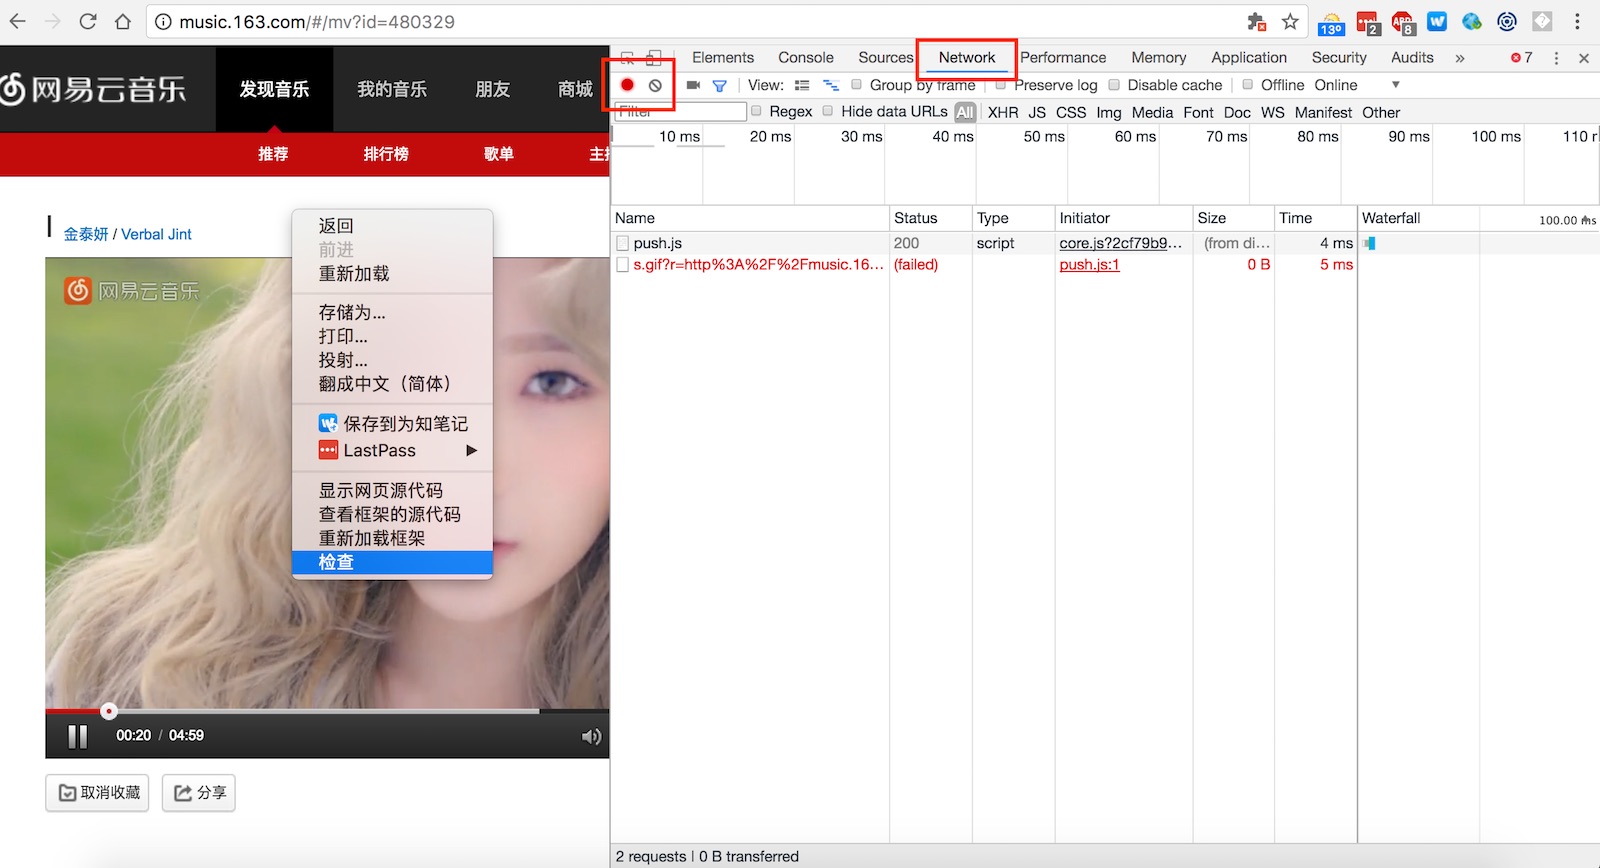The height and width of the screenshot is (868, 1600).
Task: Enable the Preserve log checkbox
Action: click(x=1000, y=85)
